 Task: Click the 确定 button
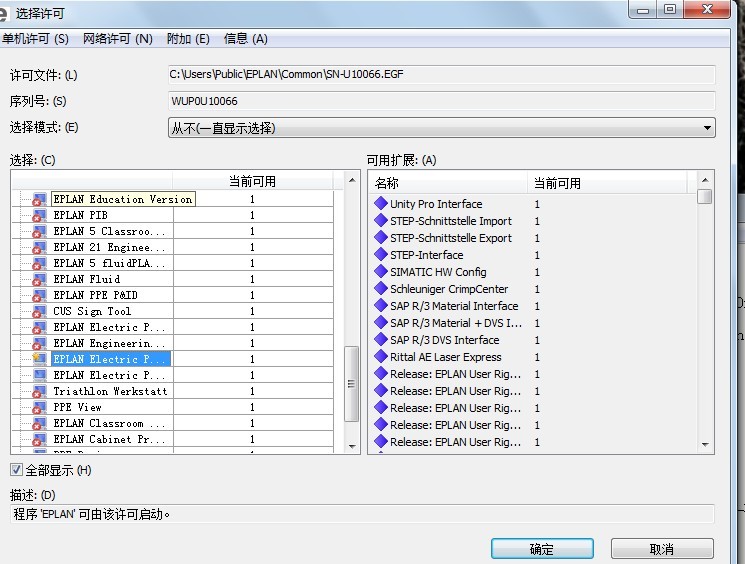click(x=541, y=549)
